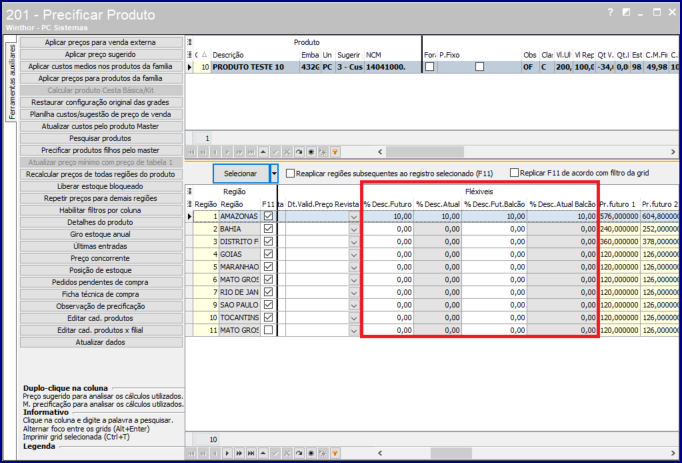Click Recalcular preços de todas regiões do produto

pos(101,174)
